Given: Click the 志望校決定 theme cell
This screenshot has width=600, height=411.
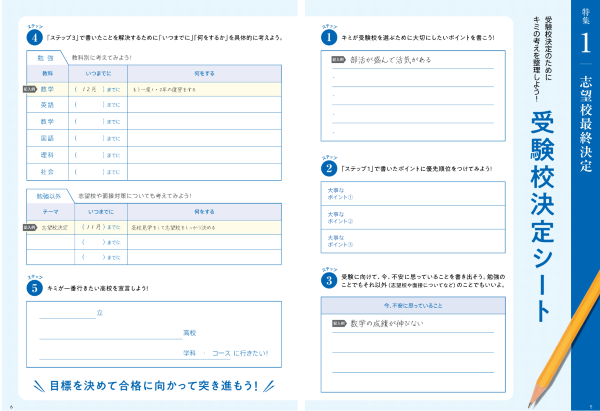Looking at the screenshot, I should (46, 228).
